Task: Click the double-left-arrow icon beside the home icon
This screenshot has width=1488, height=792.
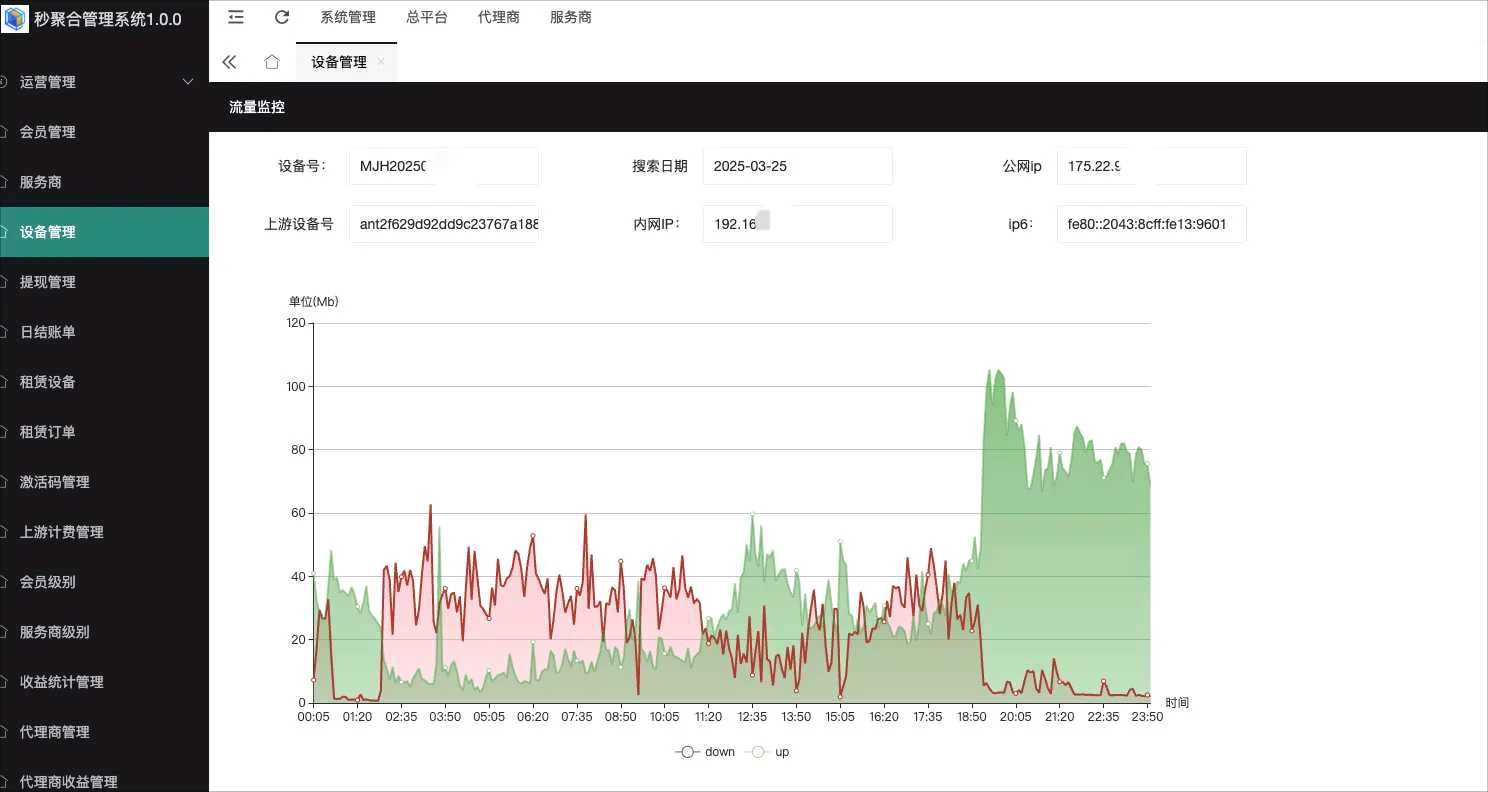Action: (229, 61)
